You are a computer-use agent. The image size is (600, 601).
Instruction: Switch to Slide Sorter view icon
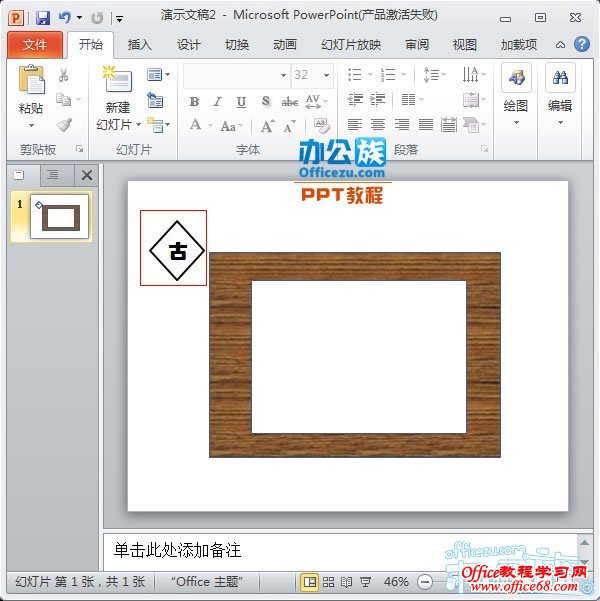click(329, 582)
